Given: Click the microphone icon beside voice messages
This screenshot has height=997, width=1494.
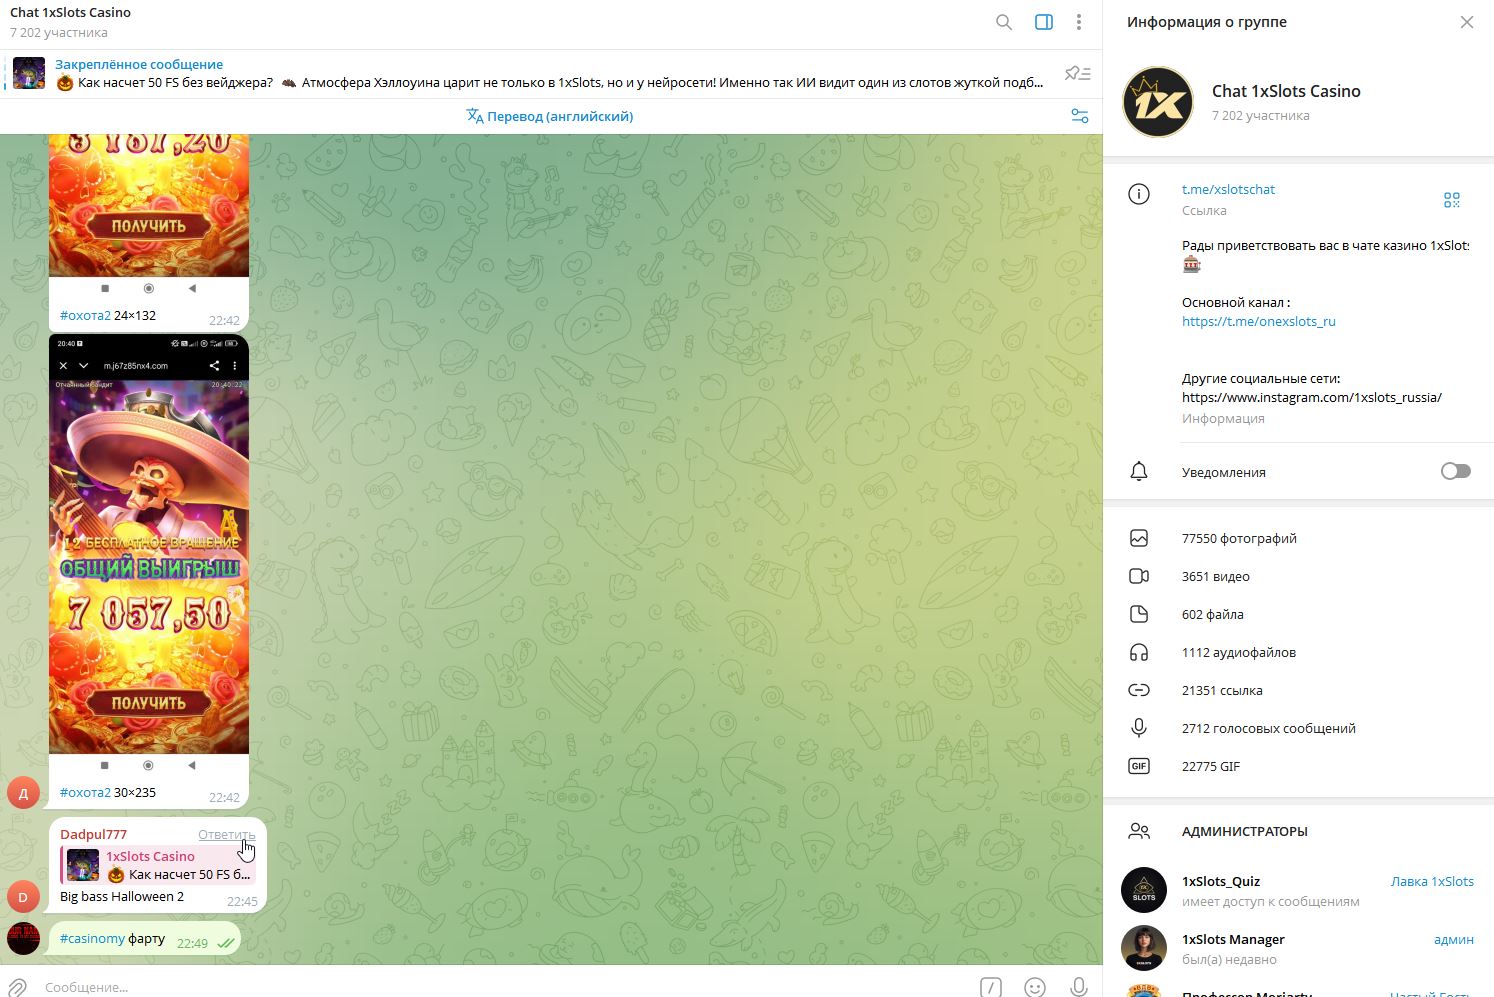Looking at the screenshot, I should point(1139,728).
